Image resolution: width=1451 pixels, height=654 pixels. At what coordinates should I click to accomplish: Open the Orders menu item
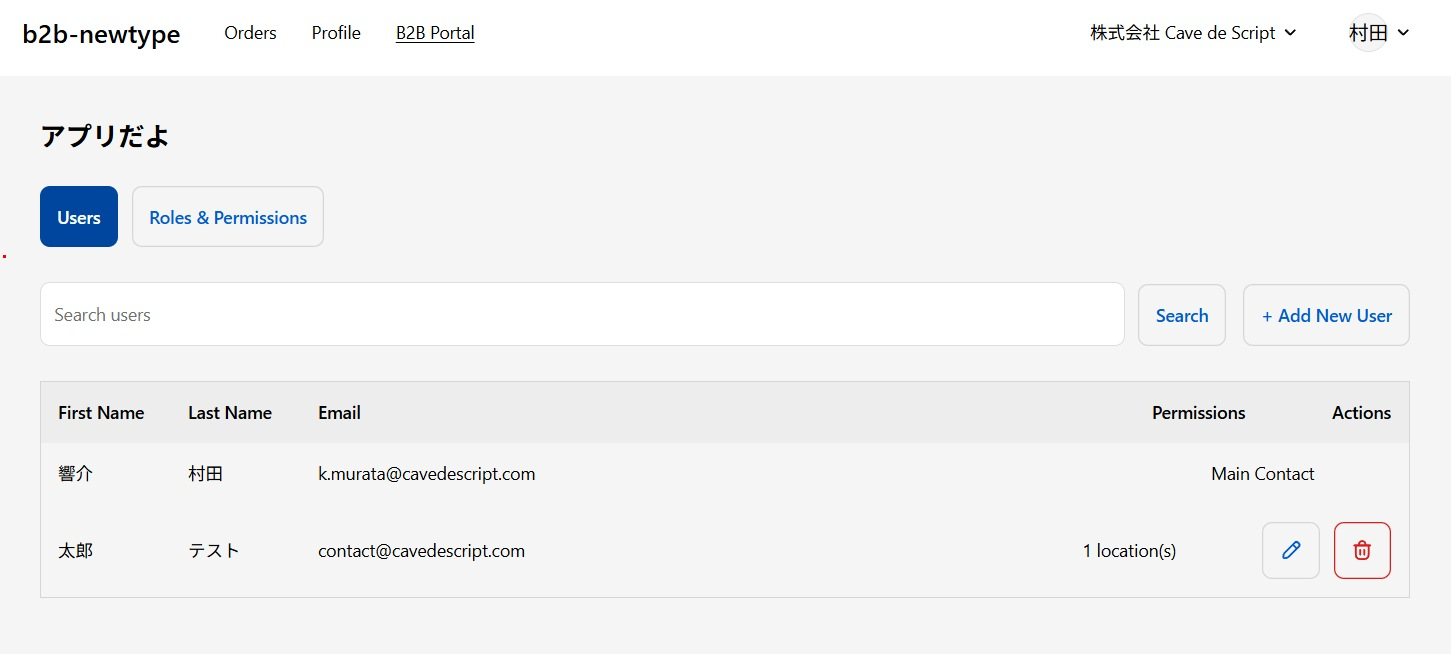(x=250, y=33)
